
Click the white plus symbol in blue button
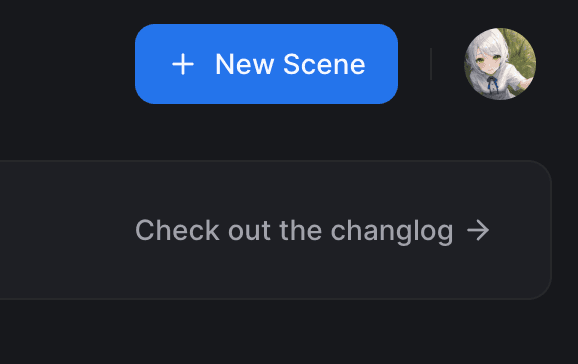(183, 64)
